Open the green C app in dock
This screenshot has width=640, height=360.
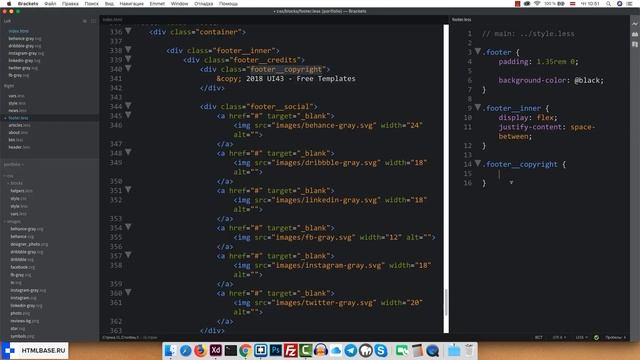[x=305, y=351]
